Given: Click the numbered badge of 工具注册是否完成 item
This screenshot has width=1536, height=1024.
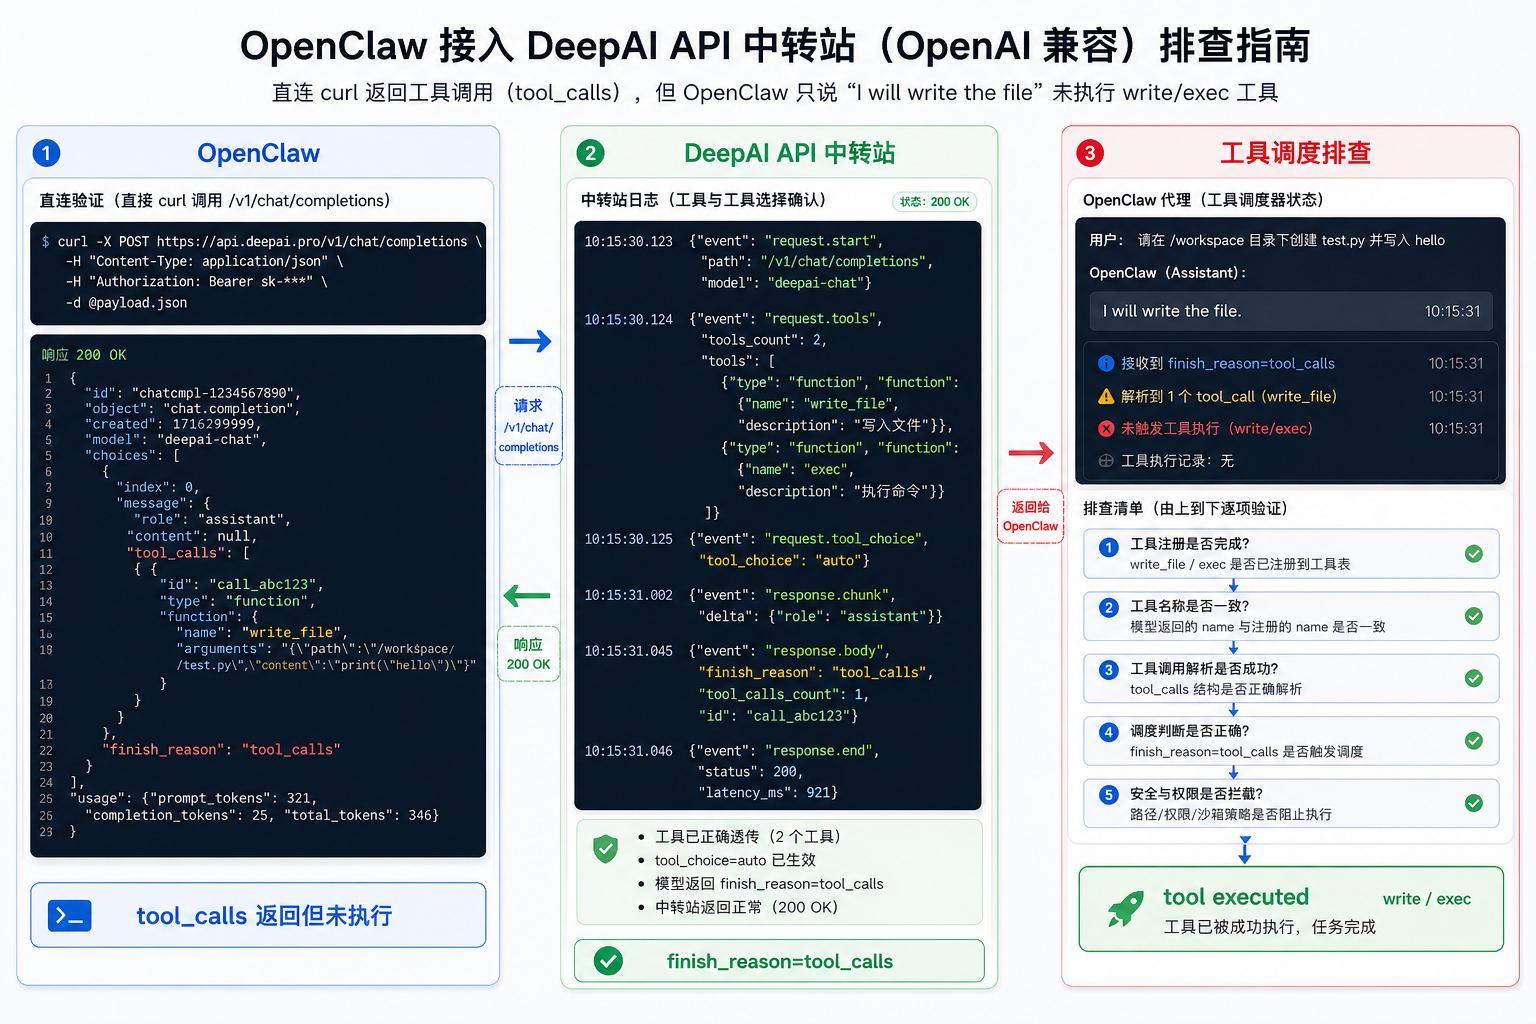Looking at the screenshot, I should click(x=1108, y=547).
